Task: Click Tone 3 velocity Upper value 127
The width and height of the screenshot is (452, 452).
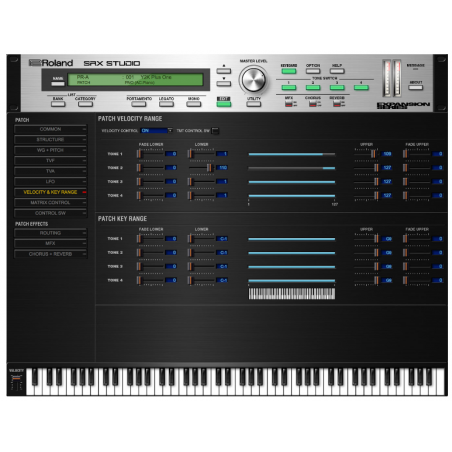Action: click(x=387, y=182)
